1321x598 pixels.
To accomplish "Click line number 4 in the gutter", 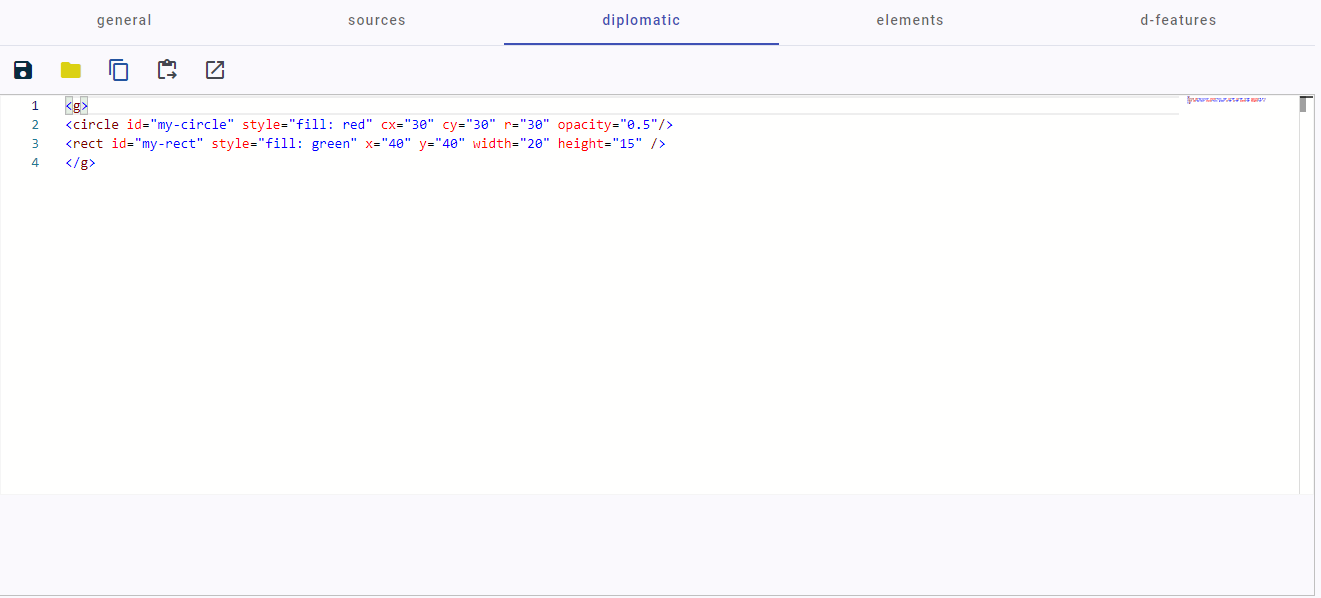I will click(x=35, y=163).
